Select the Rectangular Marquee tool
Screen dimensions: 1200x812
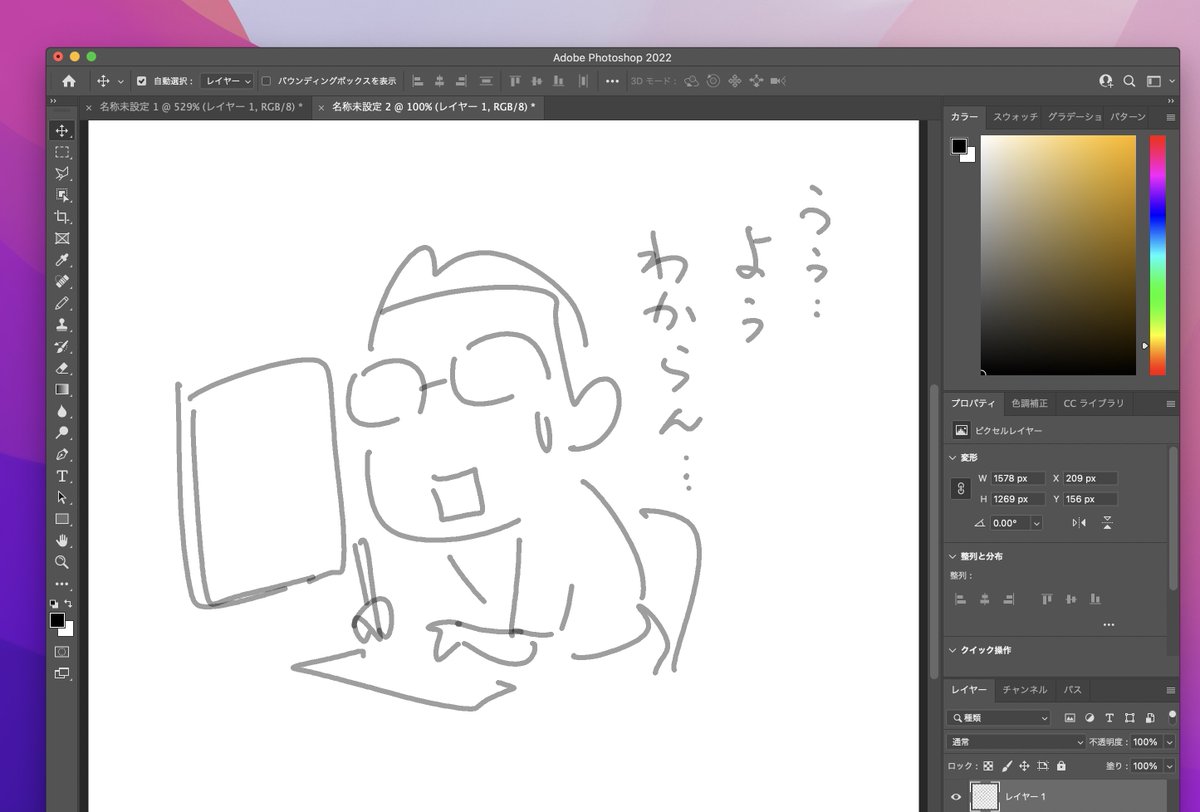click(62, 152)
